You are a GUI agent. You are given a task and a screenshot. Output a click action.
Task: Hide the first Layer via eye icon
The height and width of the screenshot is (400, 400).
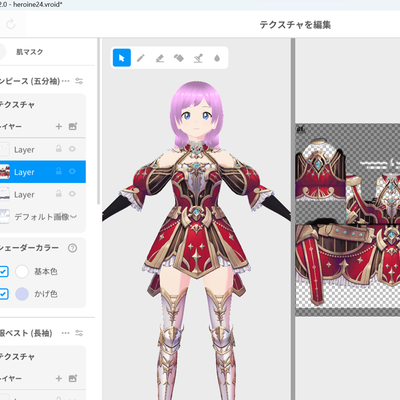[x=72, y=149]
